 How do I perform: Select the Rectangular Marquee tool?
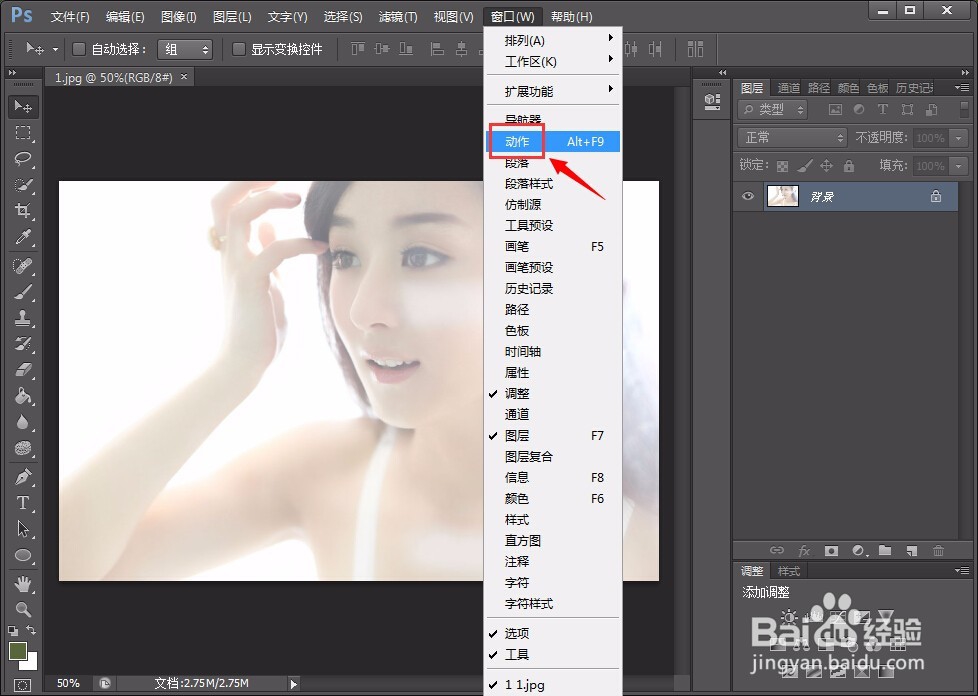point(23,133)
